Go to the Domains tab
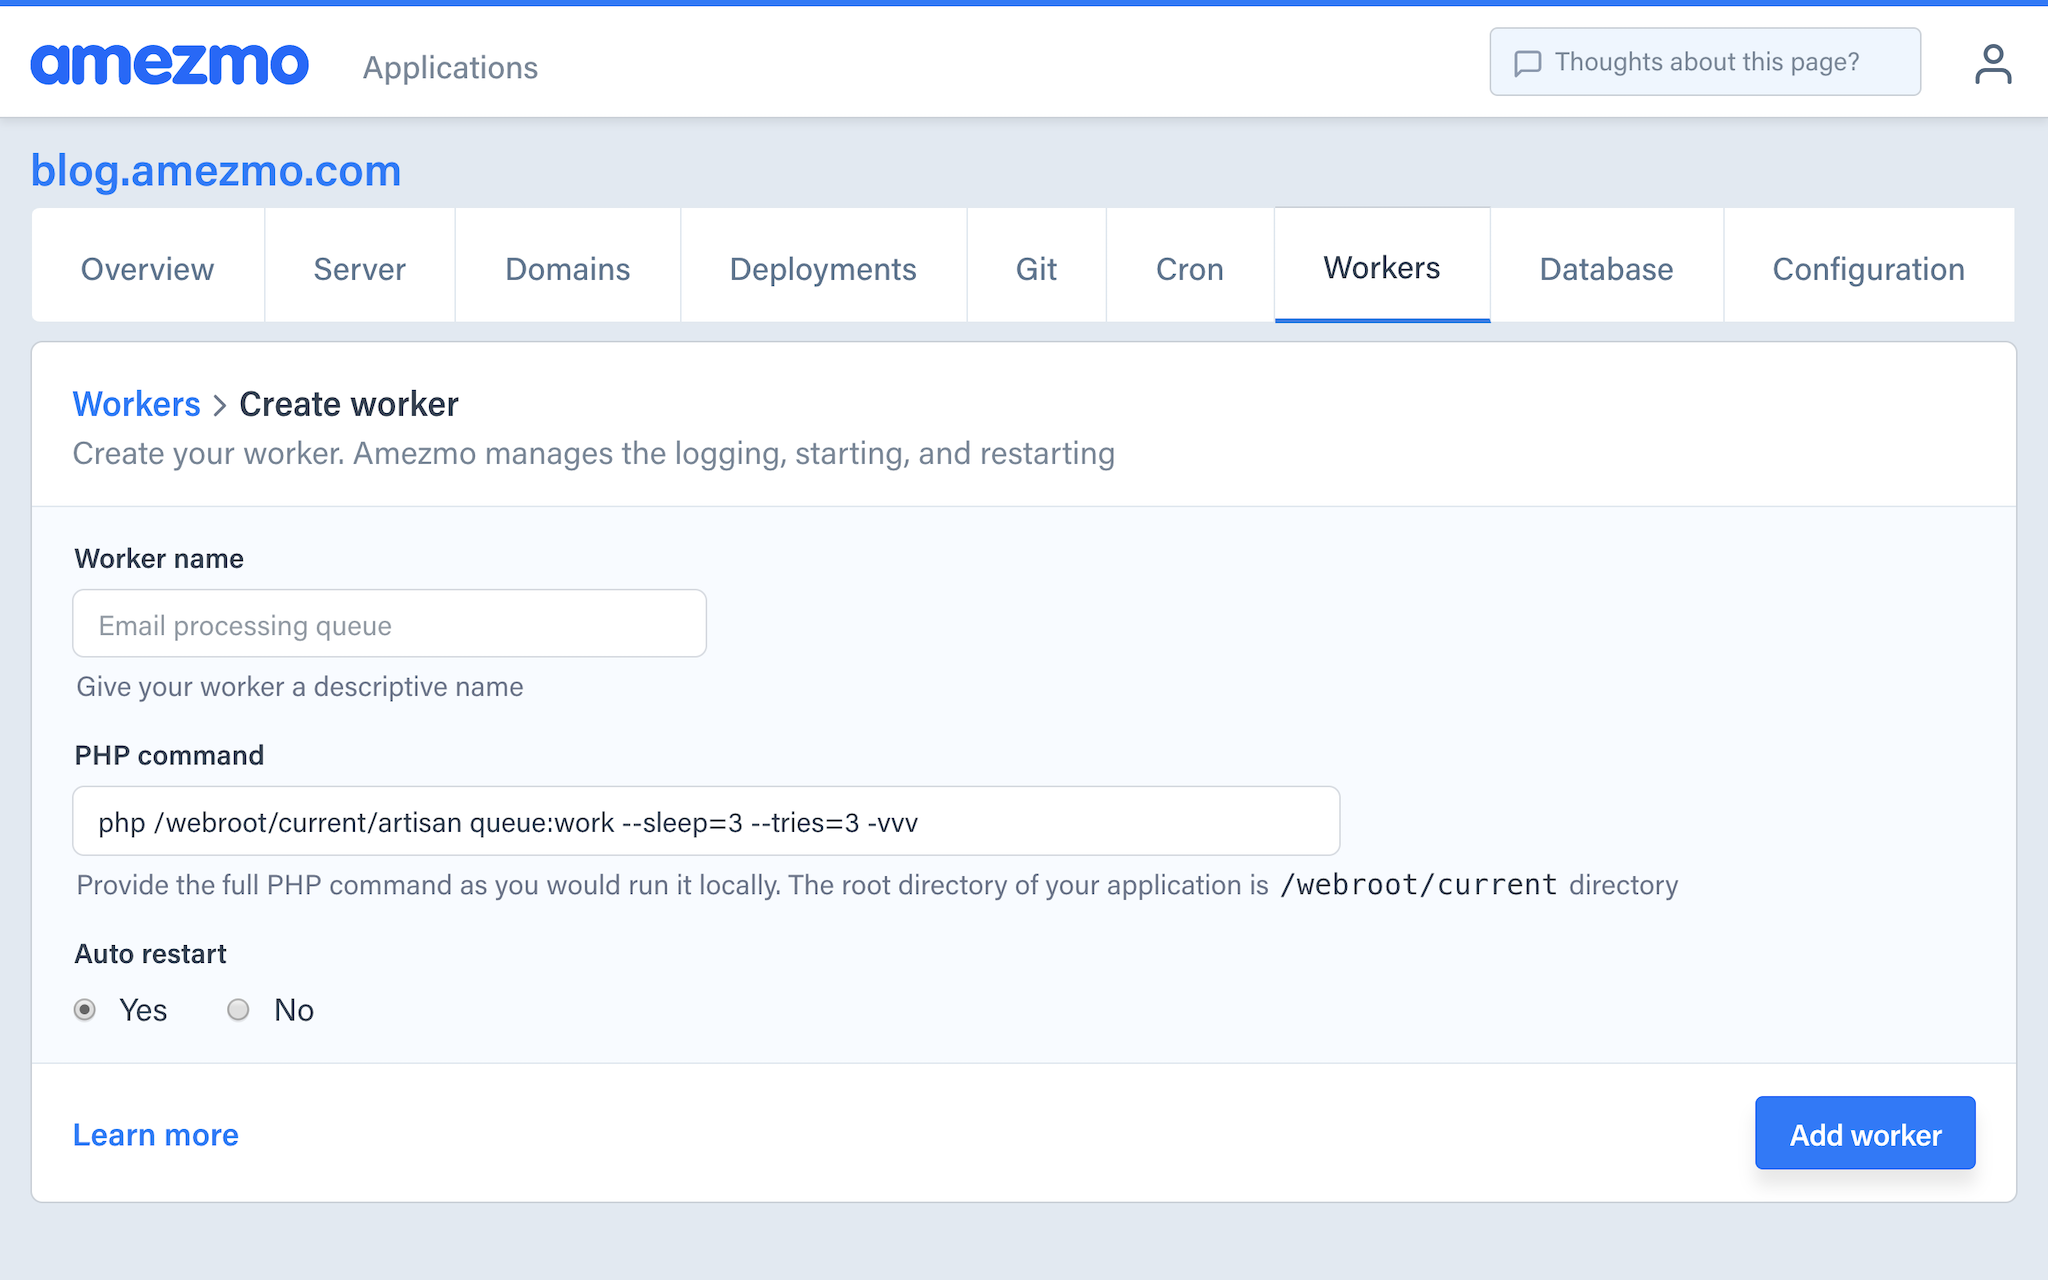This screenshot has height=1280, width=2048. point(567,269)
